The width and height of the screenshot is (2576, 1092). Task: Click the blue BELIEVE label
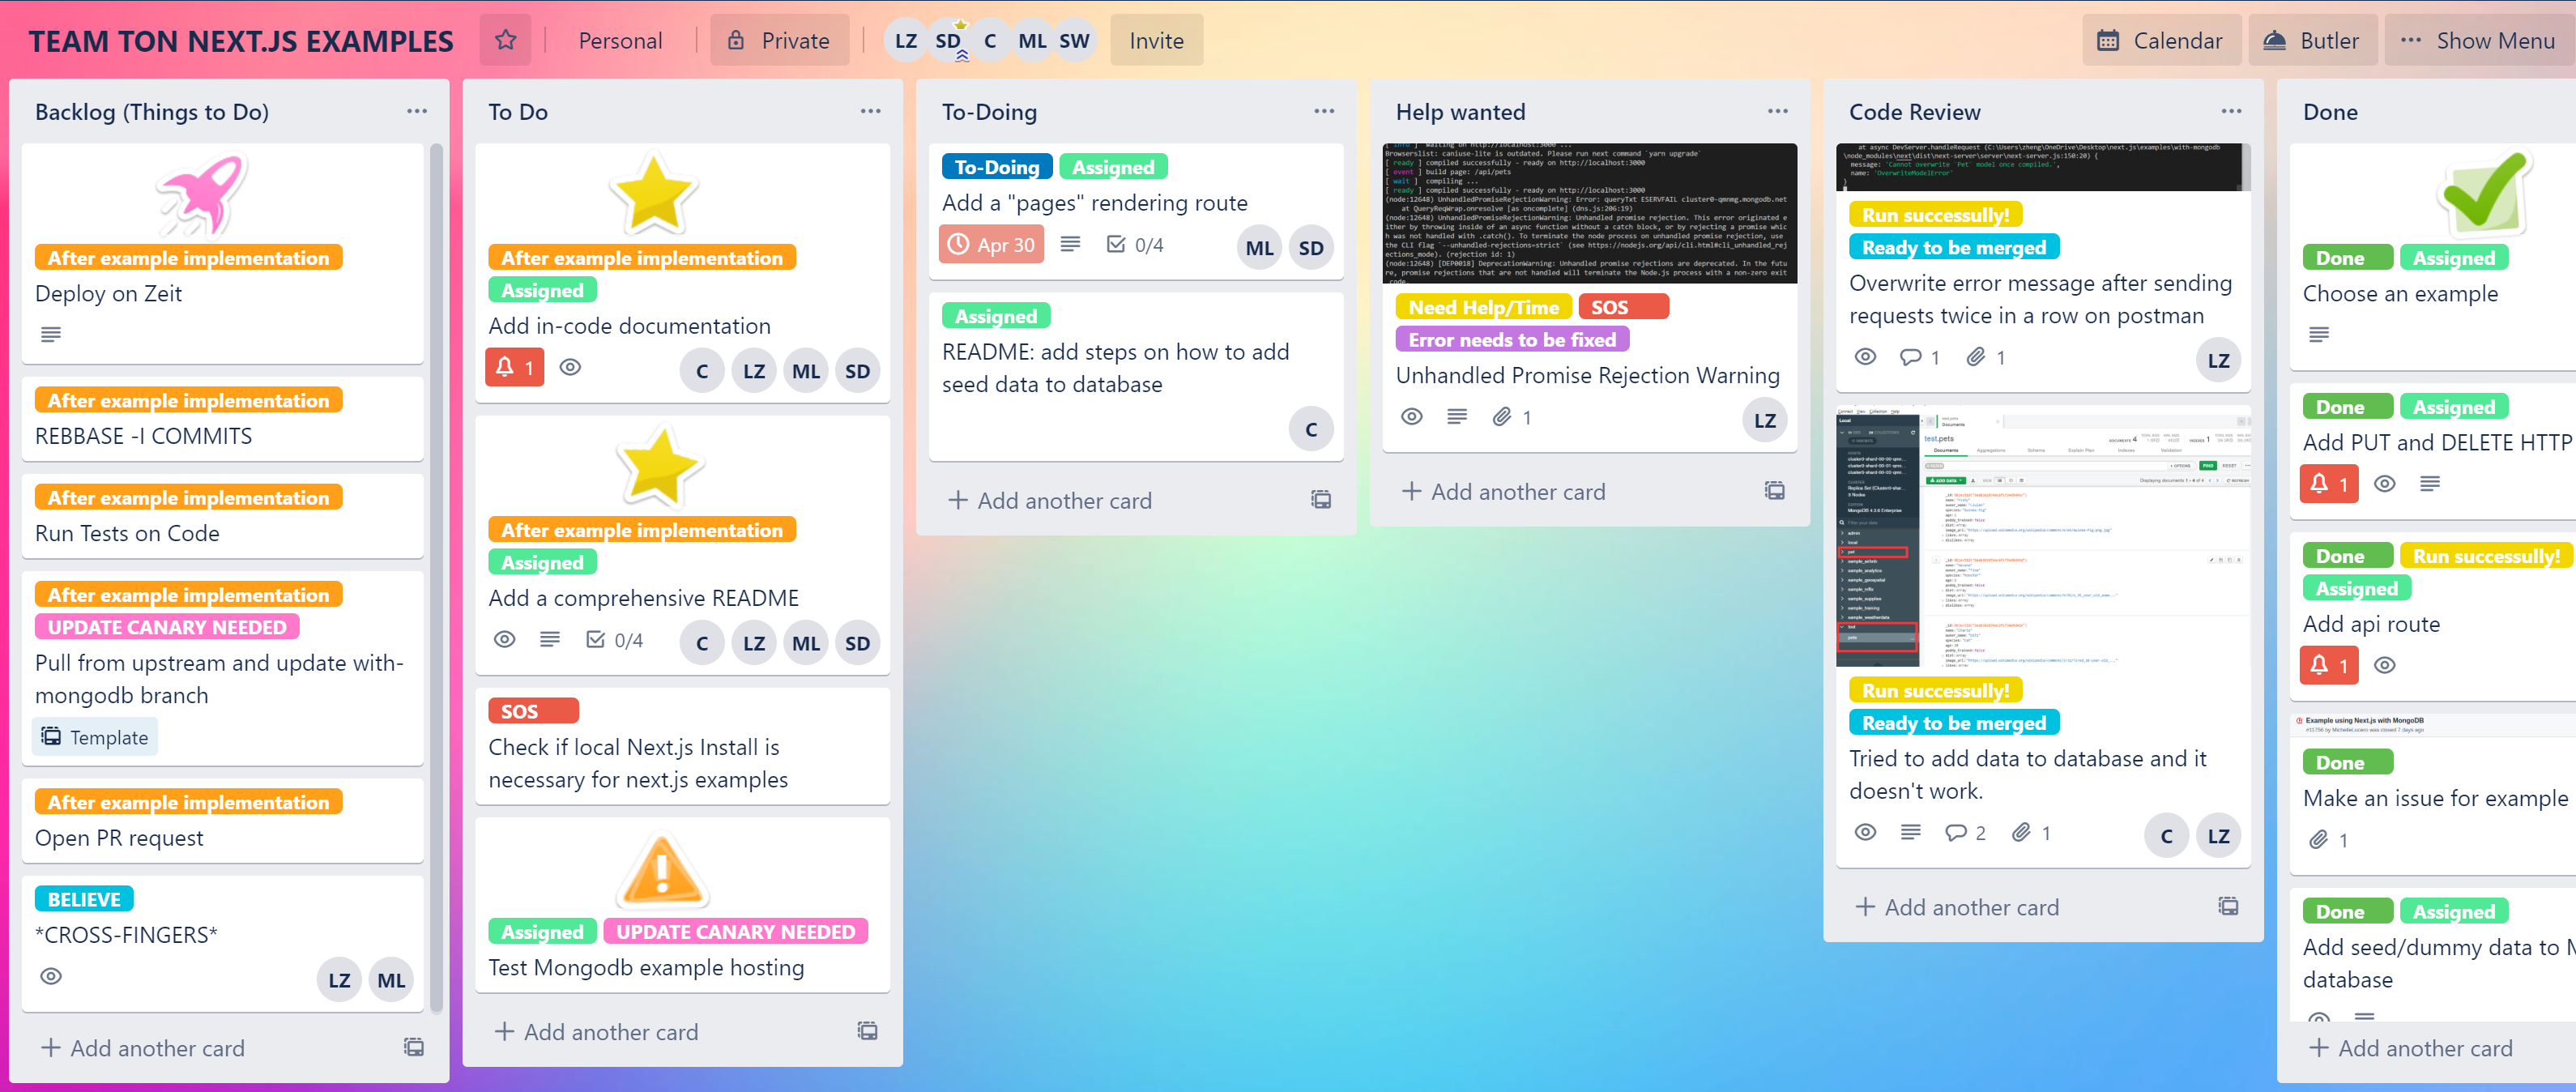click(x=84, y=899)
